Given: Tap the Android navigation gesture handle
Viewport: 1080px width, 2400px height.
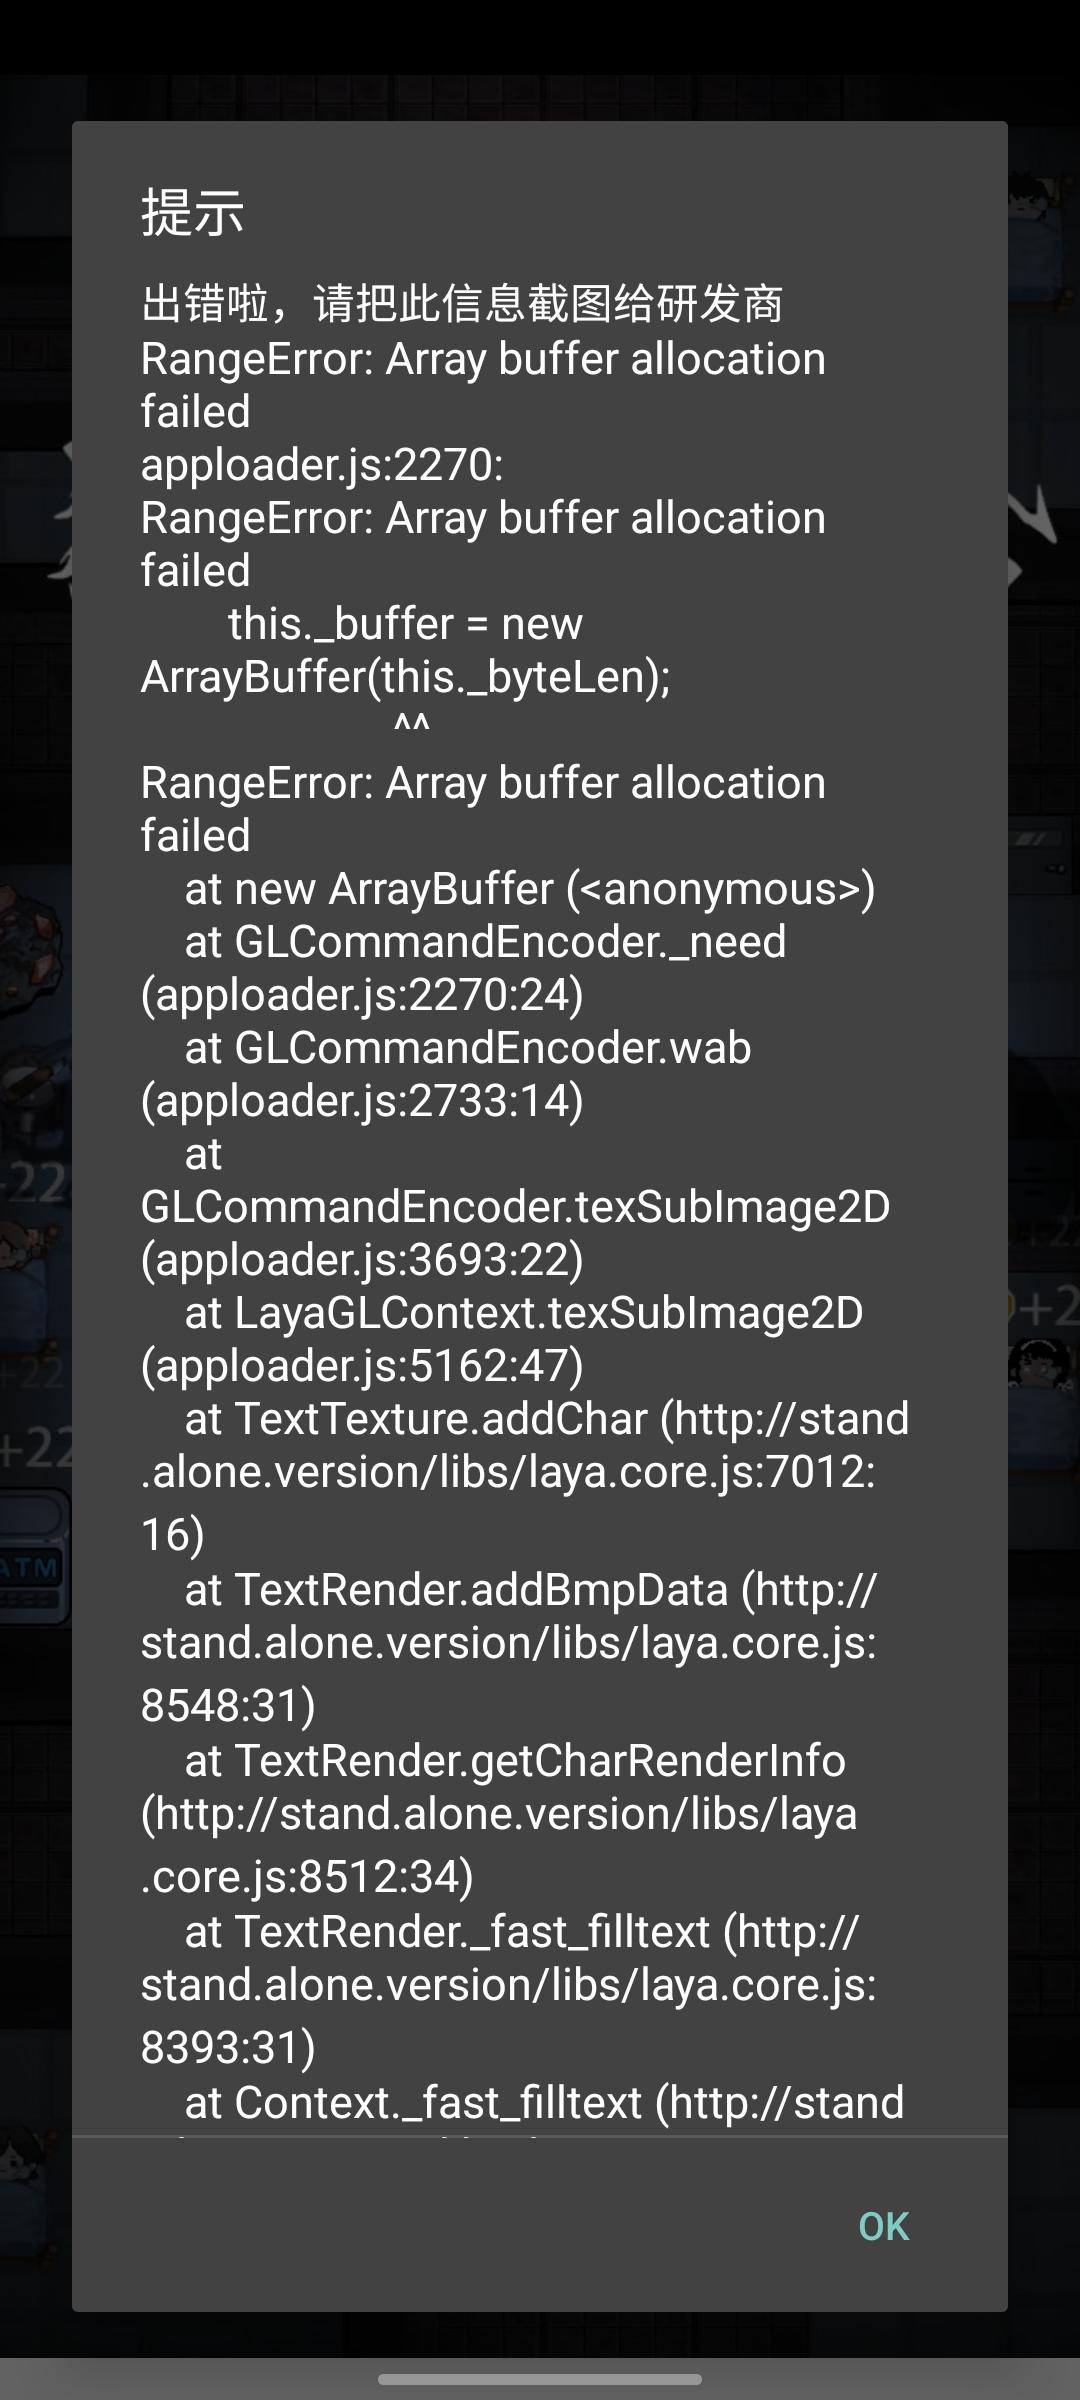Looking at the screenshot, I should (540, 2379).
